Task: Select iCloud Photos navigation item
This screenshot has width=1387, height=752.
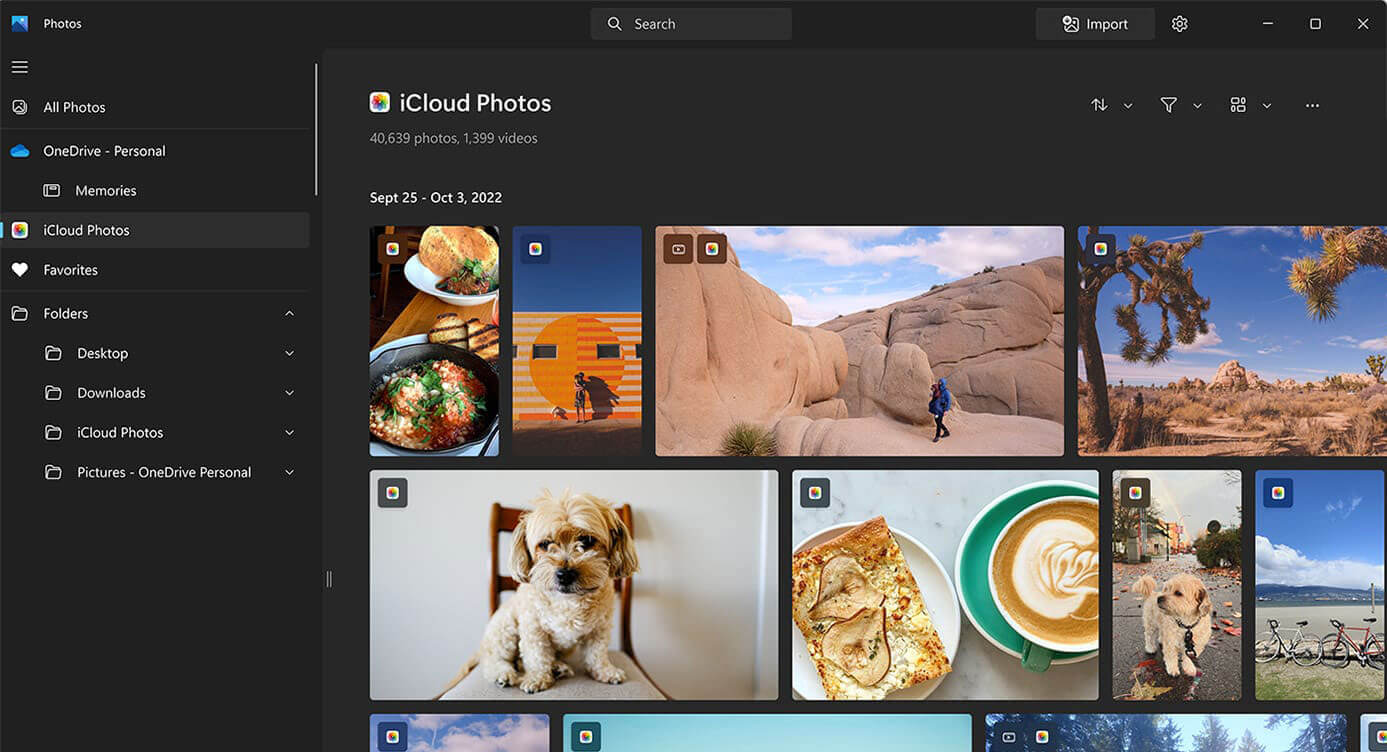Action: coord(155,230)
